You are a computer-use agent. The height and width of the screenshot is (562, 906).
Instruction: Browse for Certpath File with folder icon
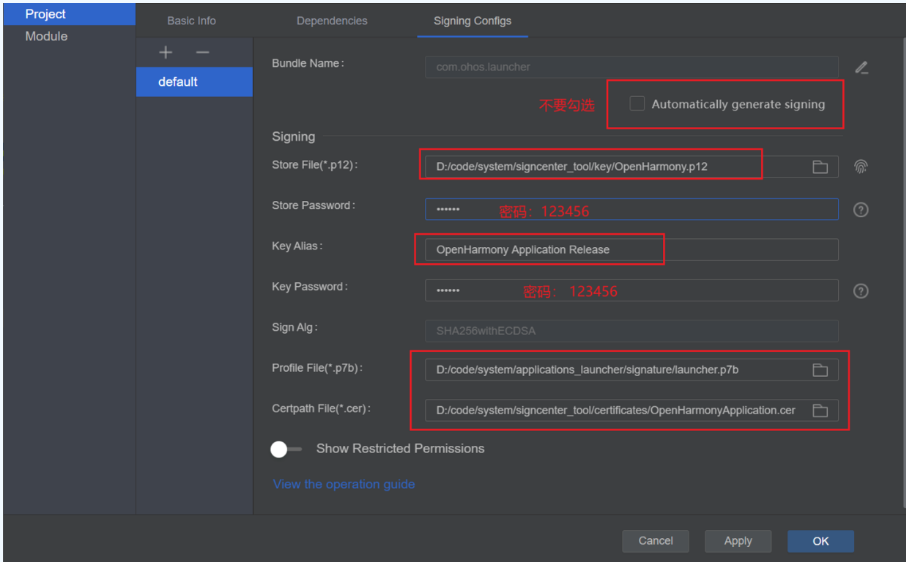tap(820, 411)
